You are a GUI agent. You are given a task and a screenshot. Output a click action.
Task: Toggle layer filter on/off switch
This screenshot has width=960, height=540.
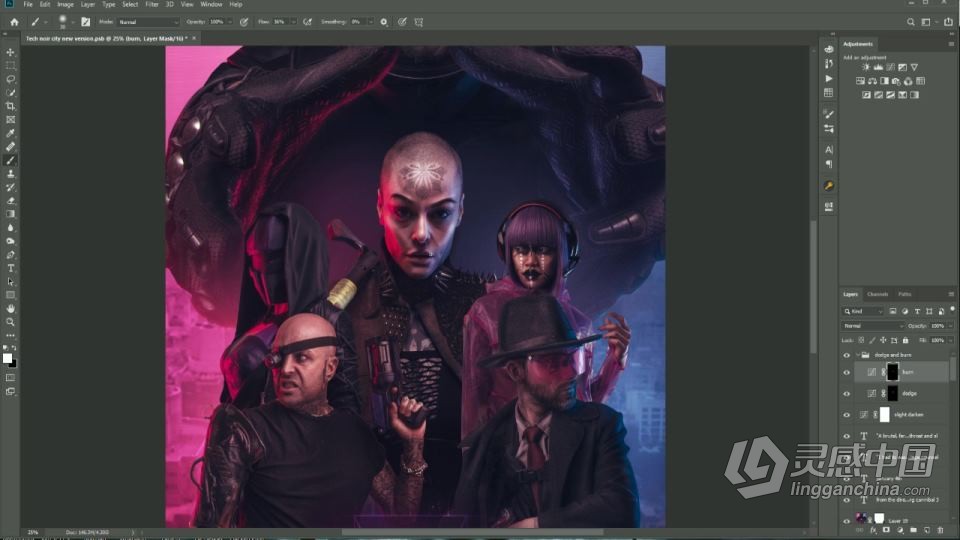(x=953, y=310)
